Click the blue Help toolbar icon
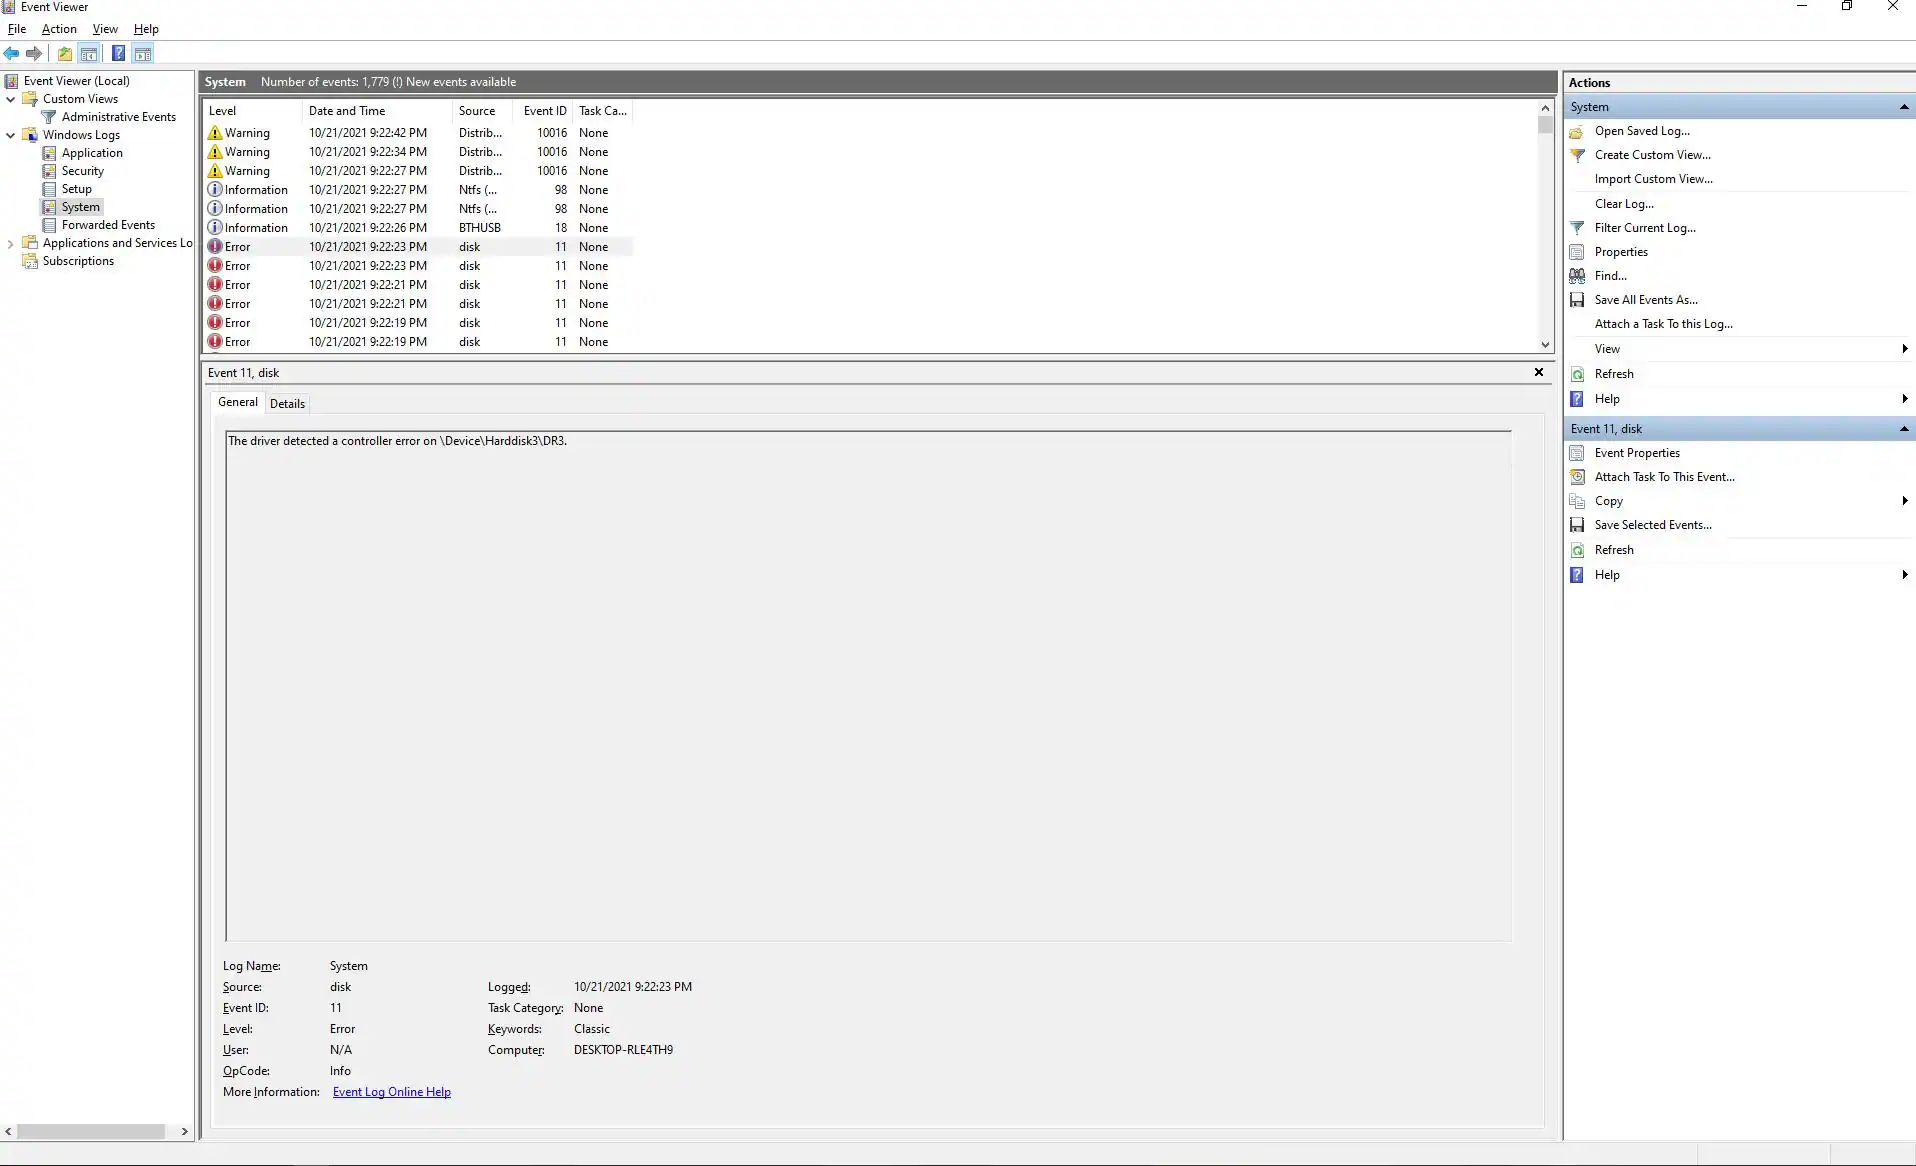This screenshot has width=1916, height=1166. (118, 54)
